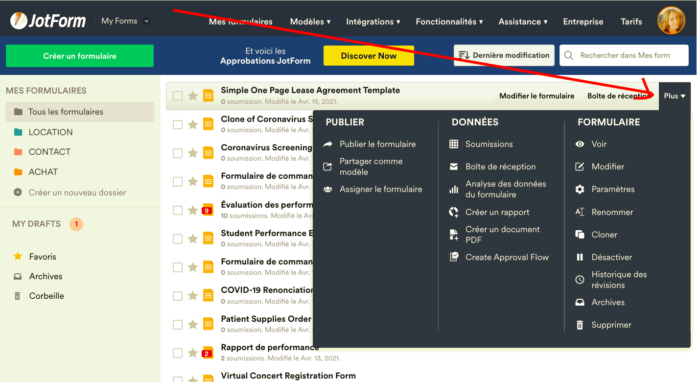Click the Assigner le formulaire icon
Image resolution: width=700 pixels, height=382 pixels.
tap(328, 189)
